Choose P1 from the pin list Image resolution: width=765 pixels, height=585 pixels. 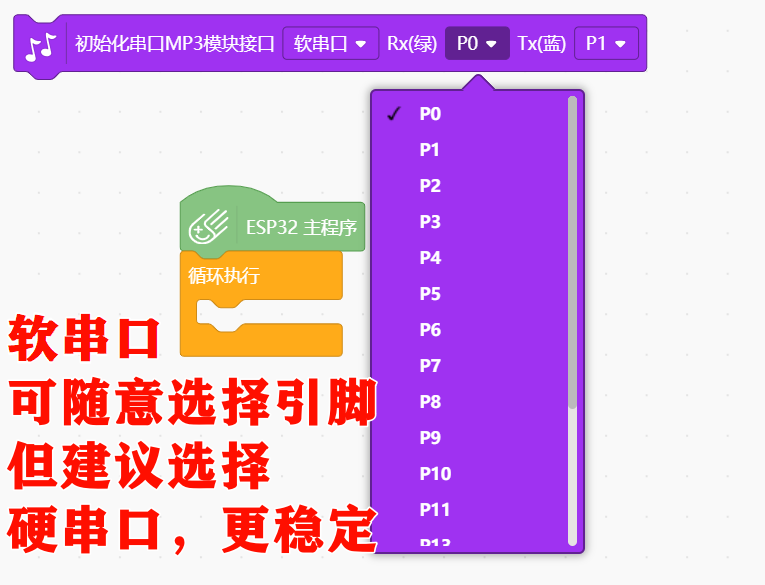(468, 150)
